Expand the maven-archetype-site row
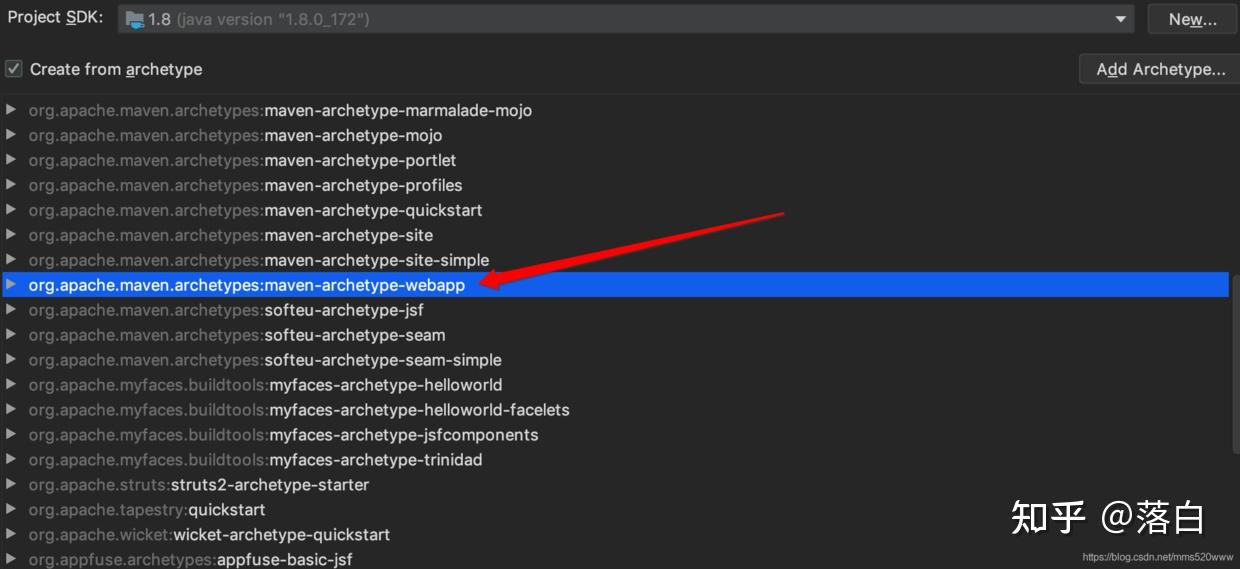 click(x=11, y=235)
